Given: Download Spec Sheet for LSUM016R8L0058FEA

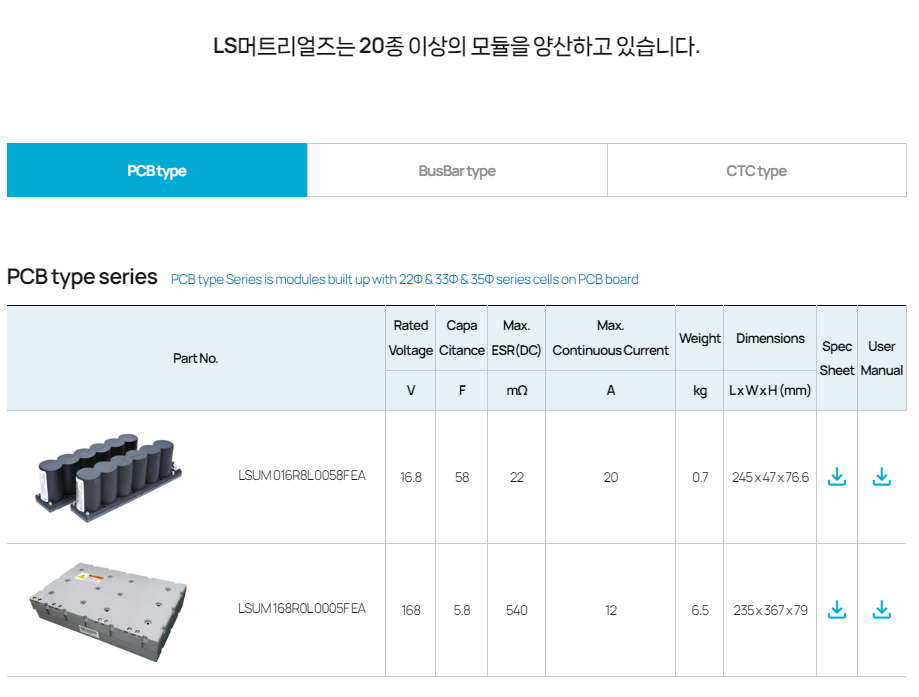Looking at the screenshot, I should tap(836, 477).
